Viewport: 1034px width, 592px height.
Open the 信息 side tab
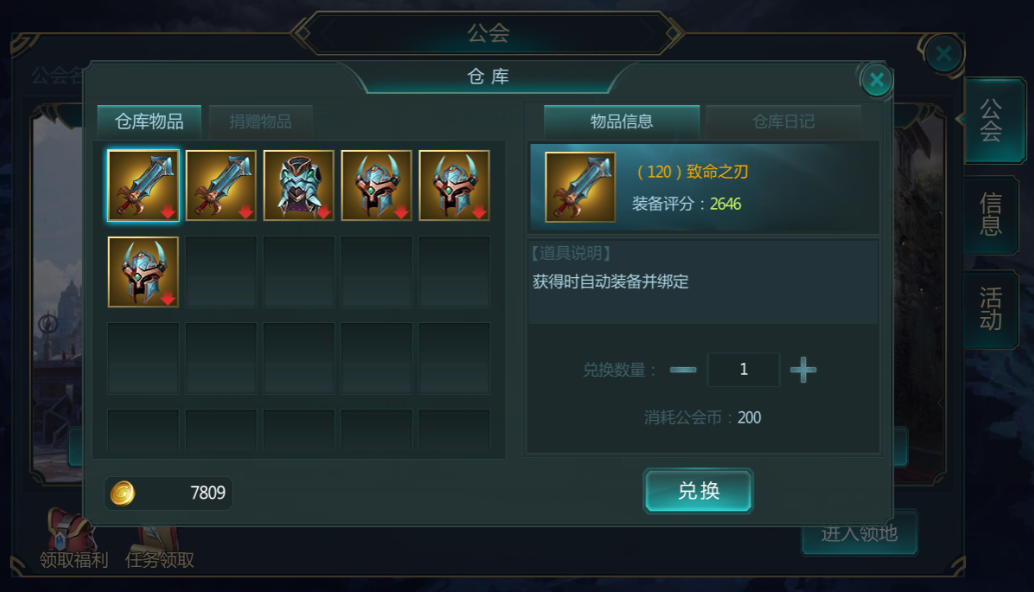tap(990, 215)
